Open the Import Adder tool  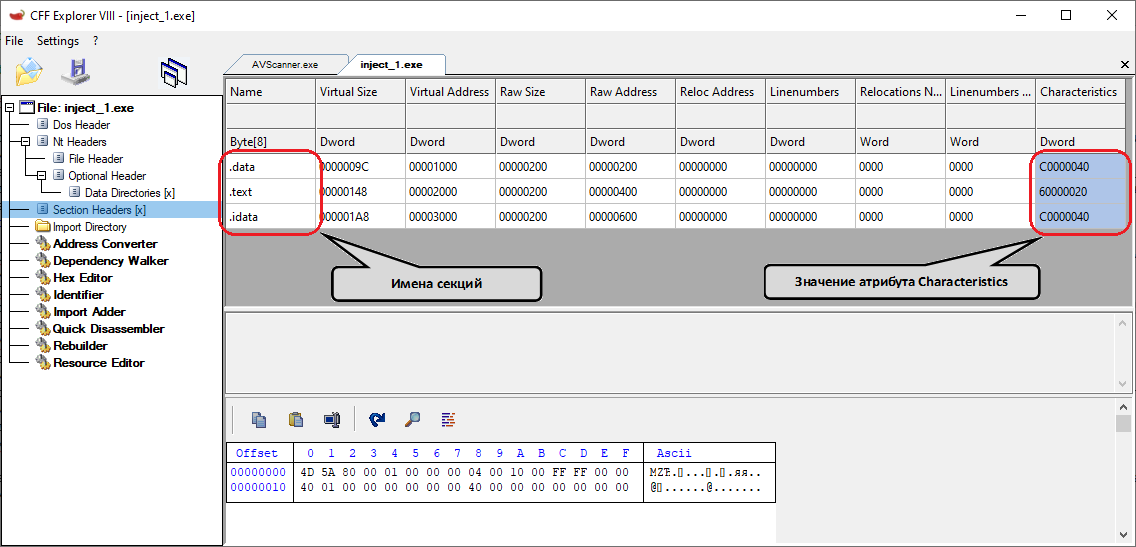(89, 312)
